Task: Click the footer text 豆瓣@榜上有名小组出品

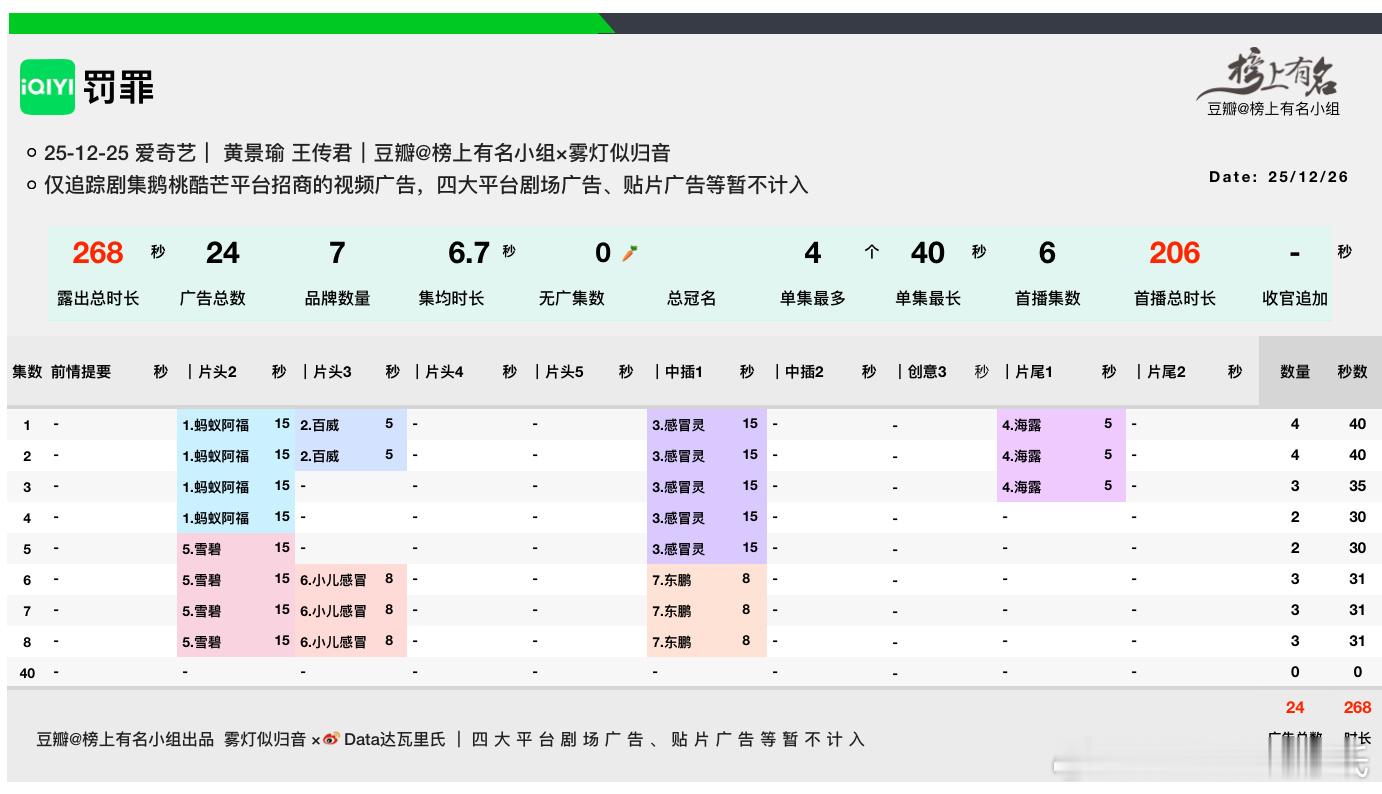Action: point(125,740)
